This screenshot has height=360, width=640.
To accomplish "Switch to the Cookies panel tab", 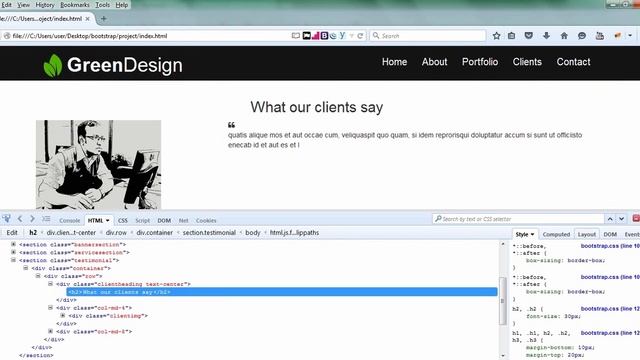I will click(206, 220).
